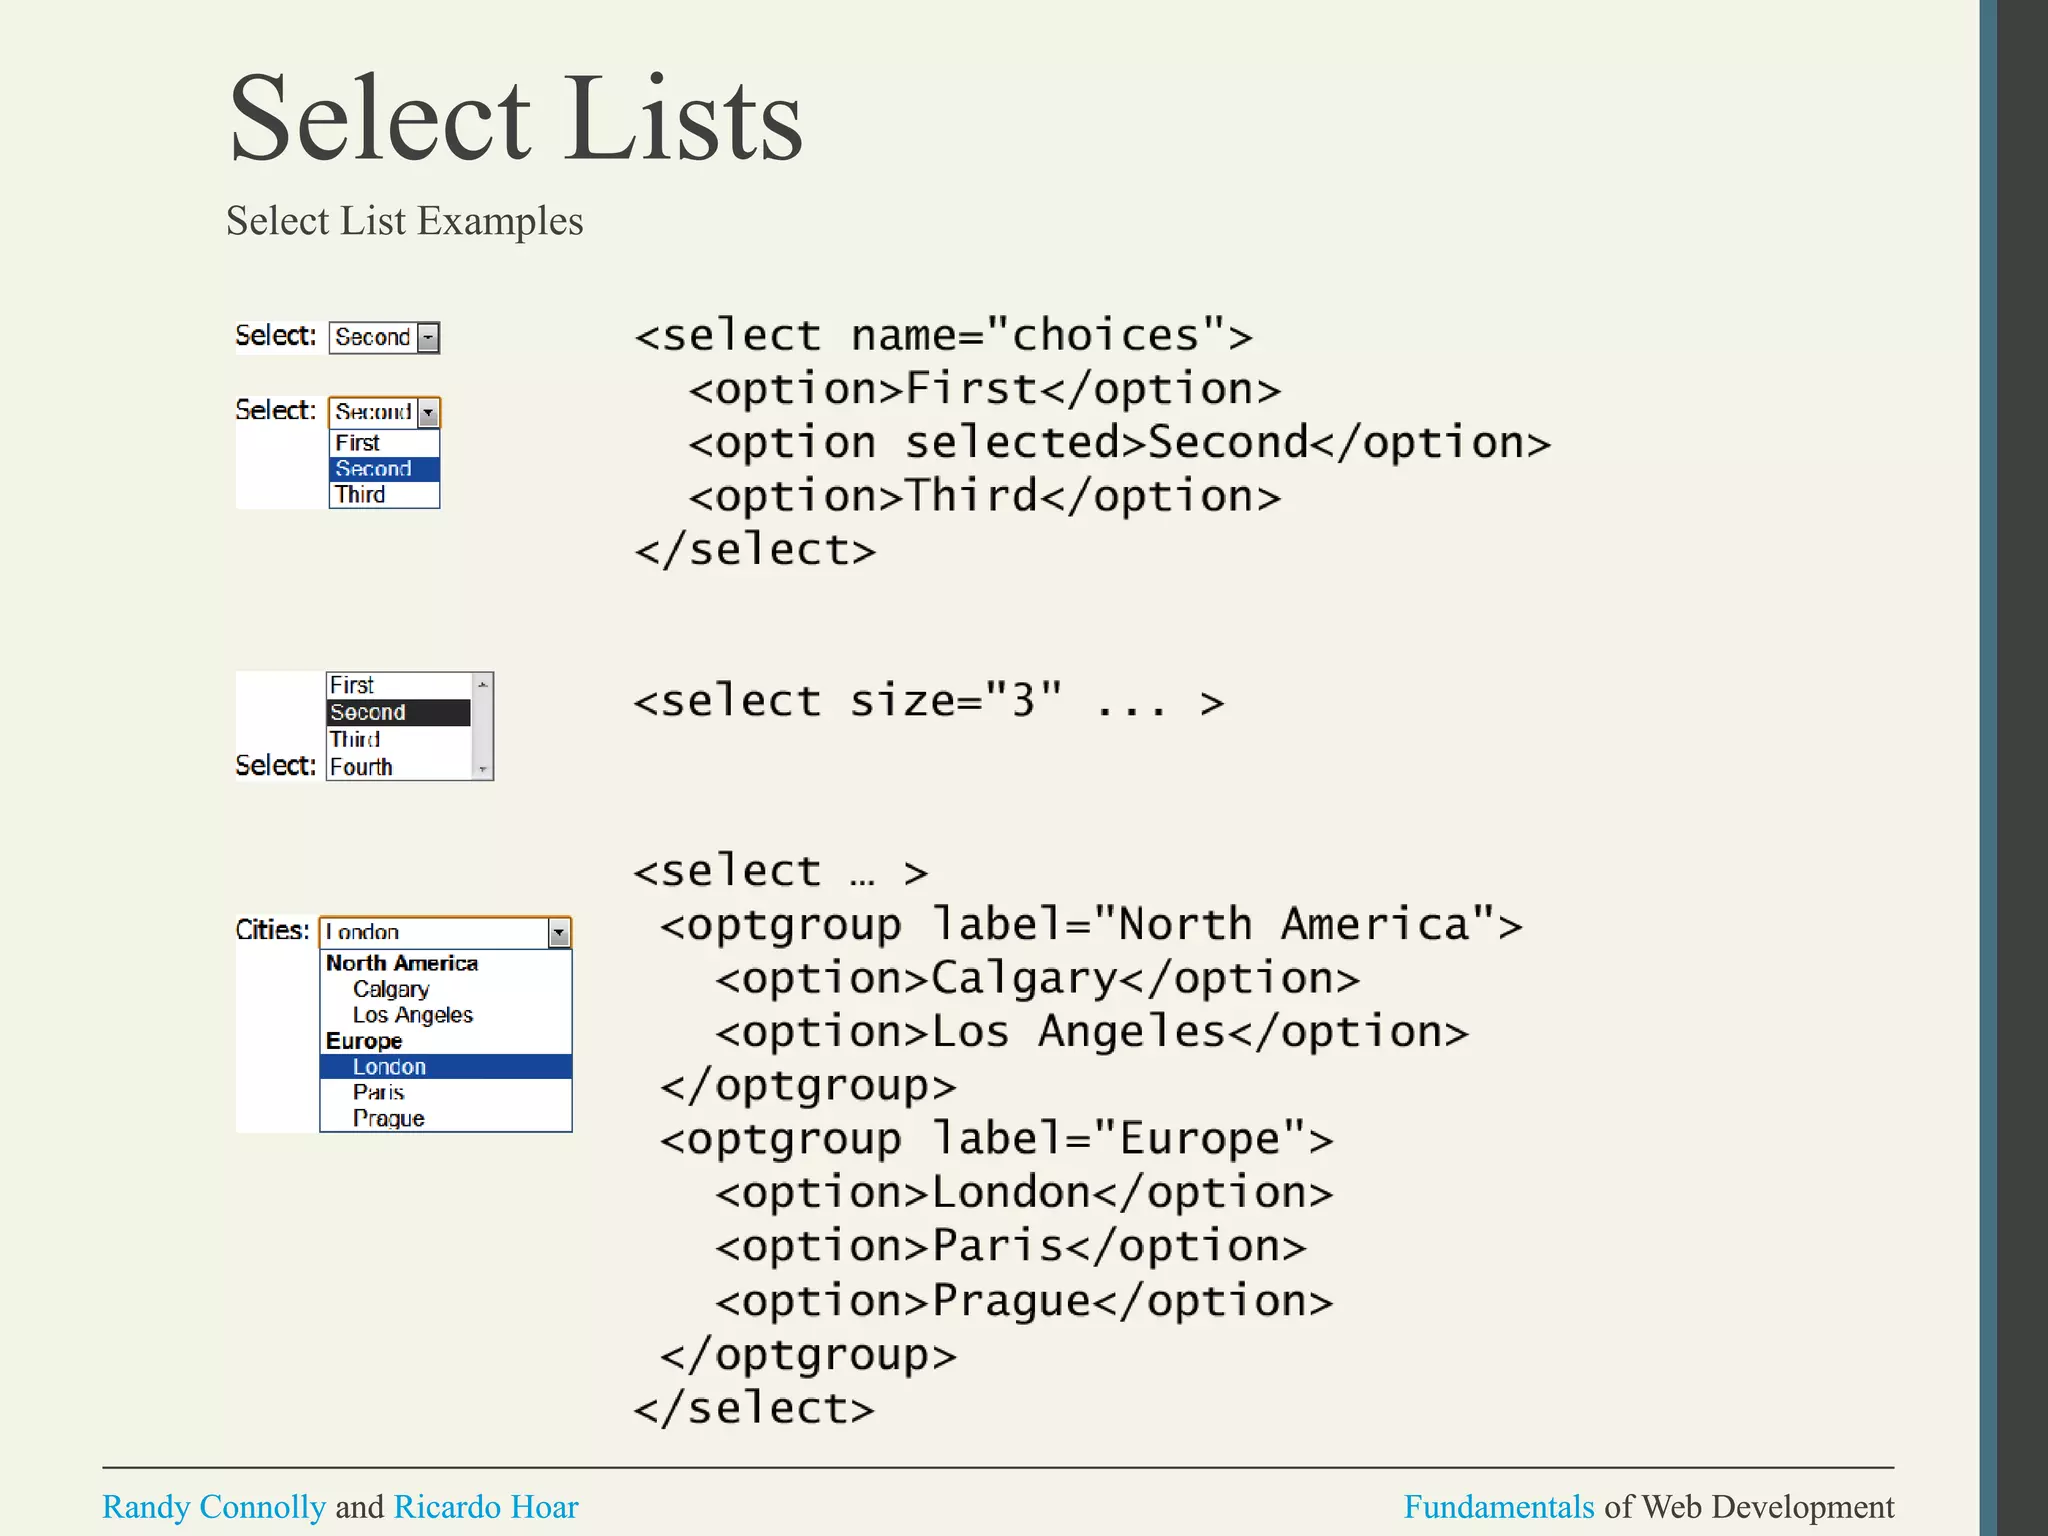
Task: Choose the highlighted Second in expanded dropdown
Action: (x=384, y=469)
